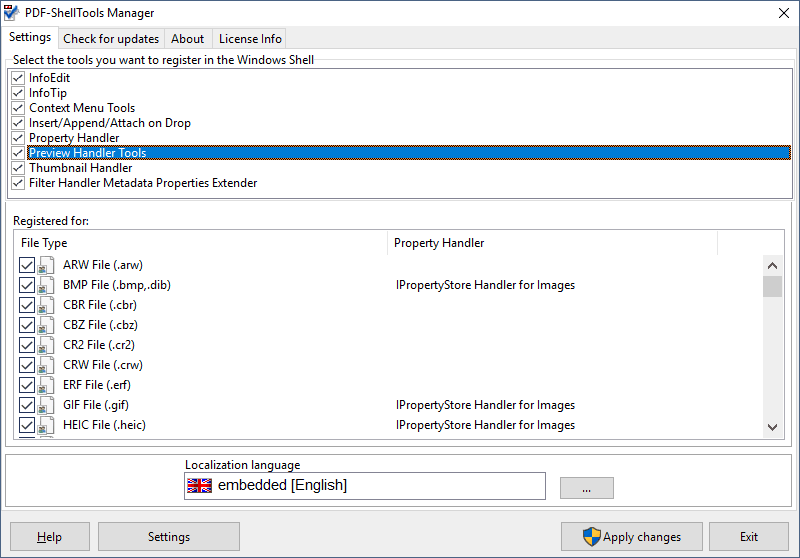Open the License Info tab

pyautogui.click(x=250, y=39)
